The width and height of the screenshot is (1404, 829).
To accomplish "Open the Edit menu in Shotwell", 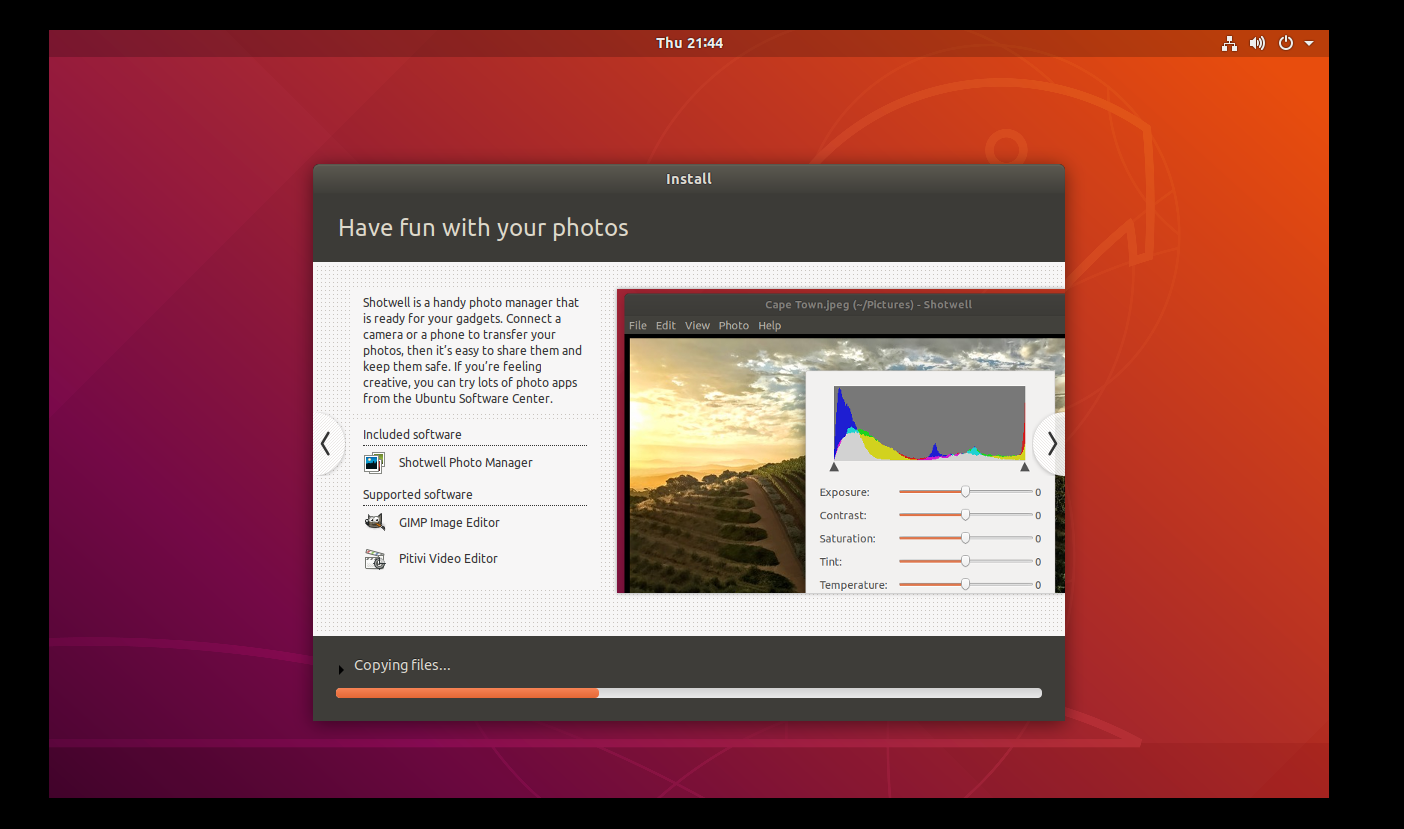I will click(x=666, y=325).
